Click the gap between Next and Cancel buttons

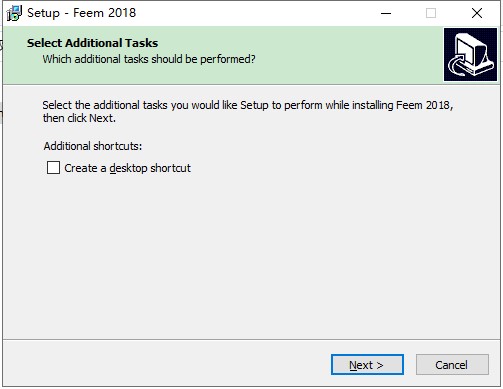click(x=410, y=365)
